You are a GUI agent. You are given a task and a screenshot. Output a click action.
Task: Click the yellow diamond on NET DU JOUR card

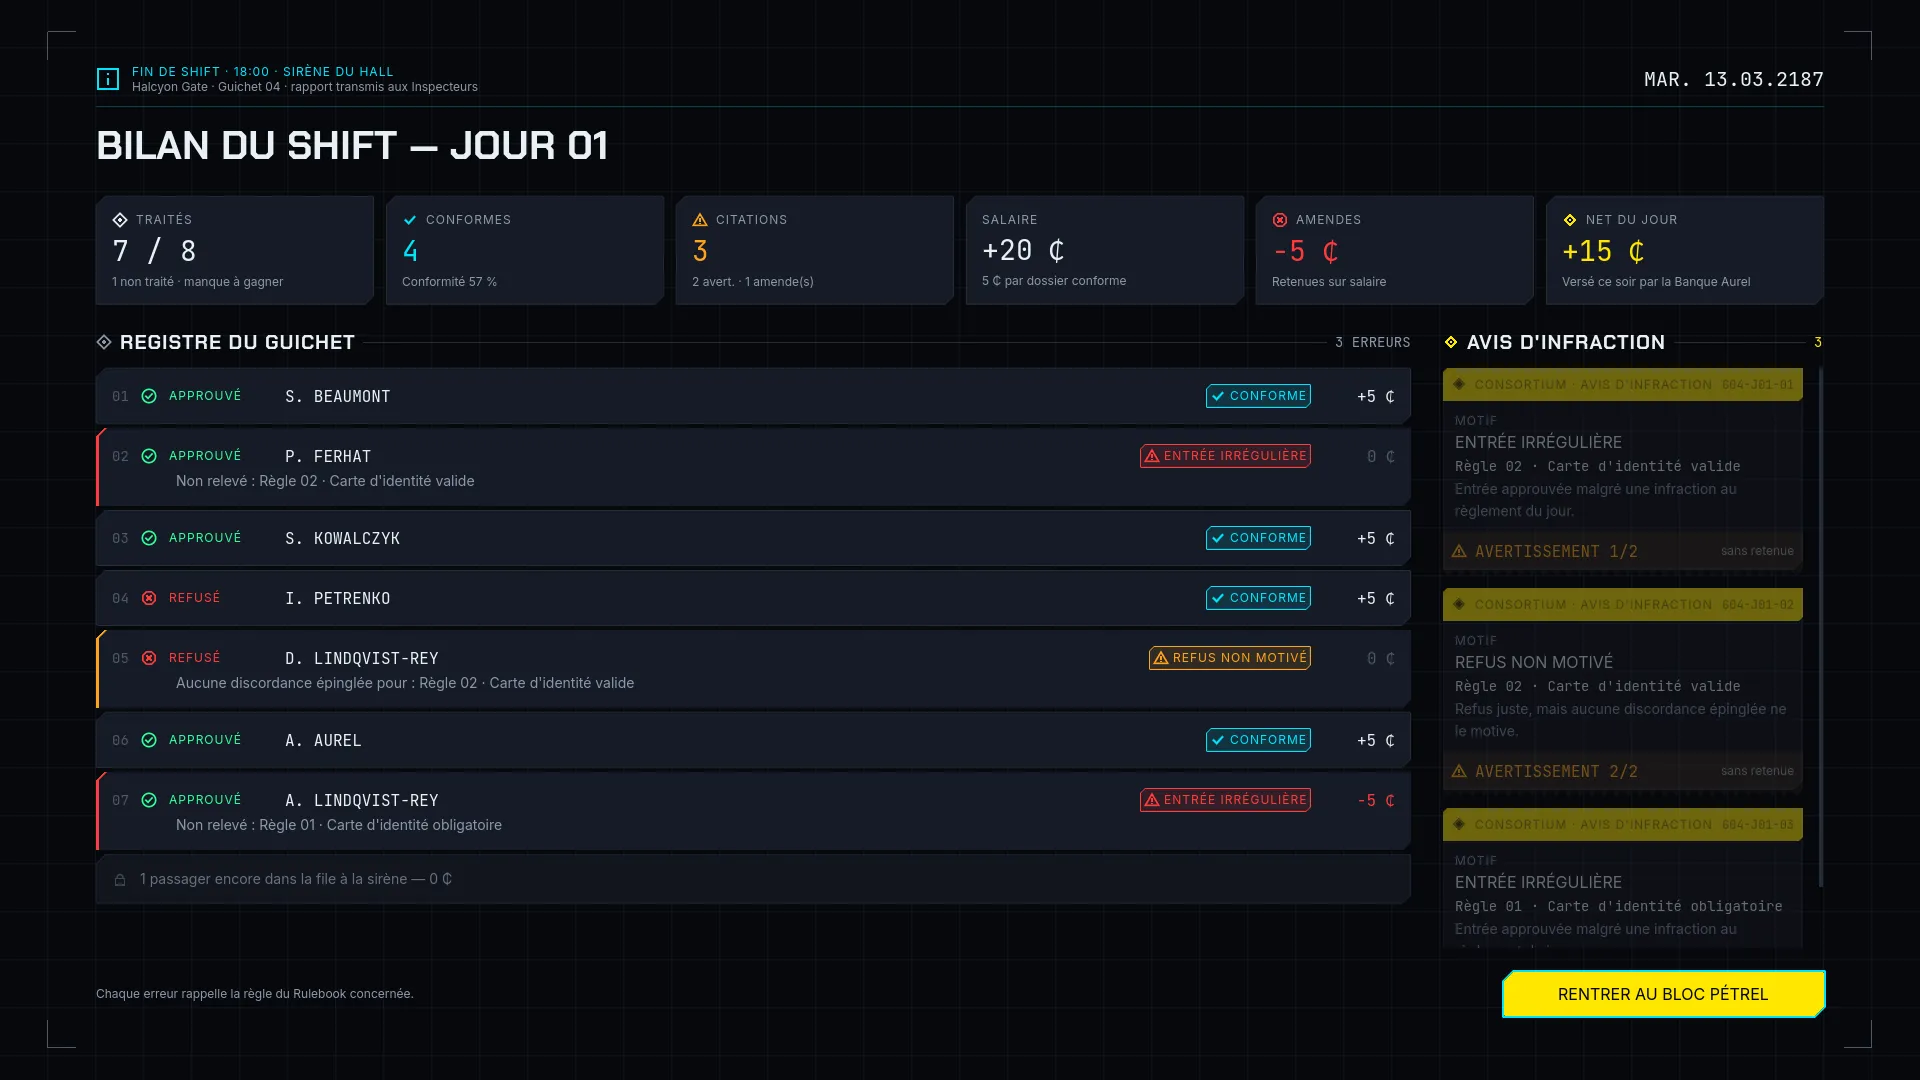[1570, 220]
